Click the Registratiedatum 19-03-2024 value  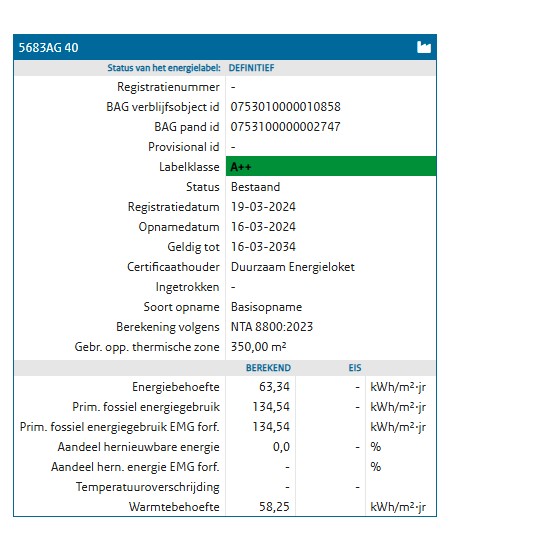pyautogui.click(x=263, y=207)
